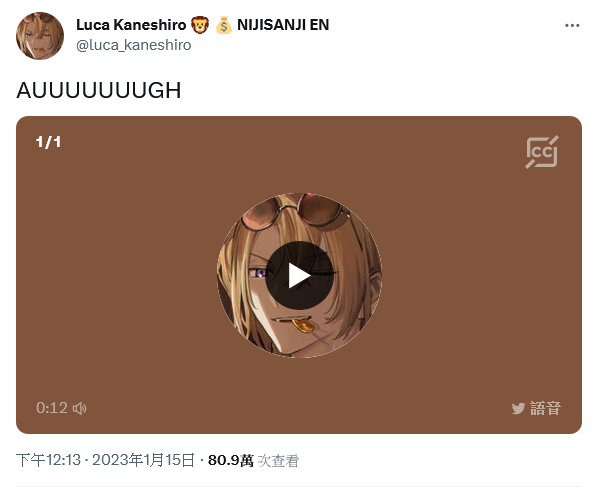Click the Twitter bird voice icon

pos(518,409)
